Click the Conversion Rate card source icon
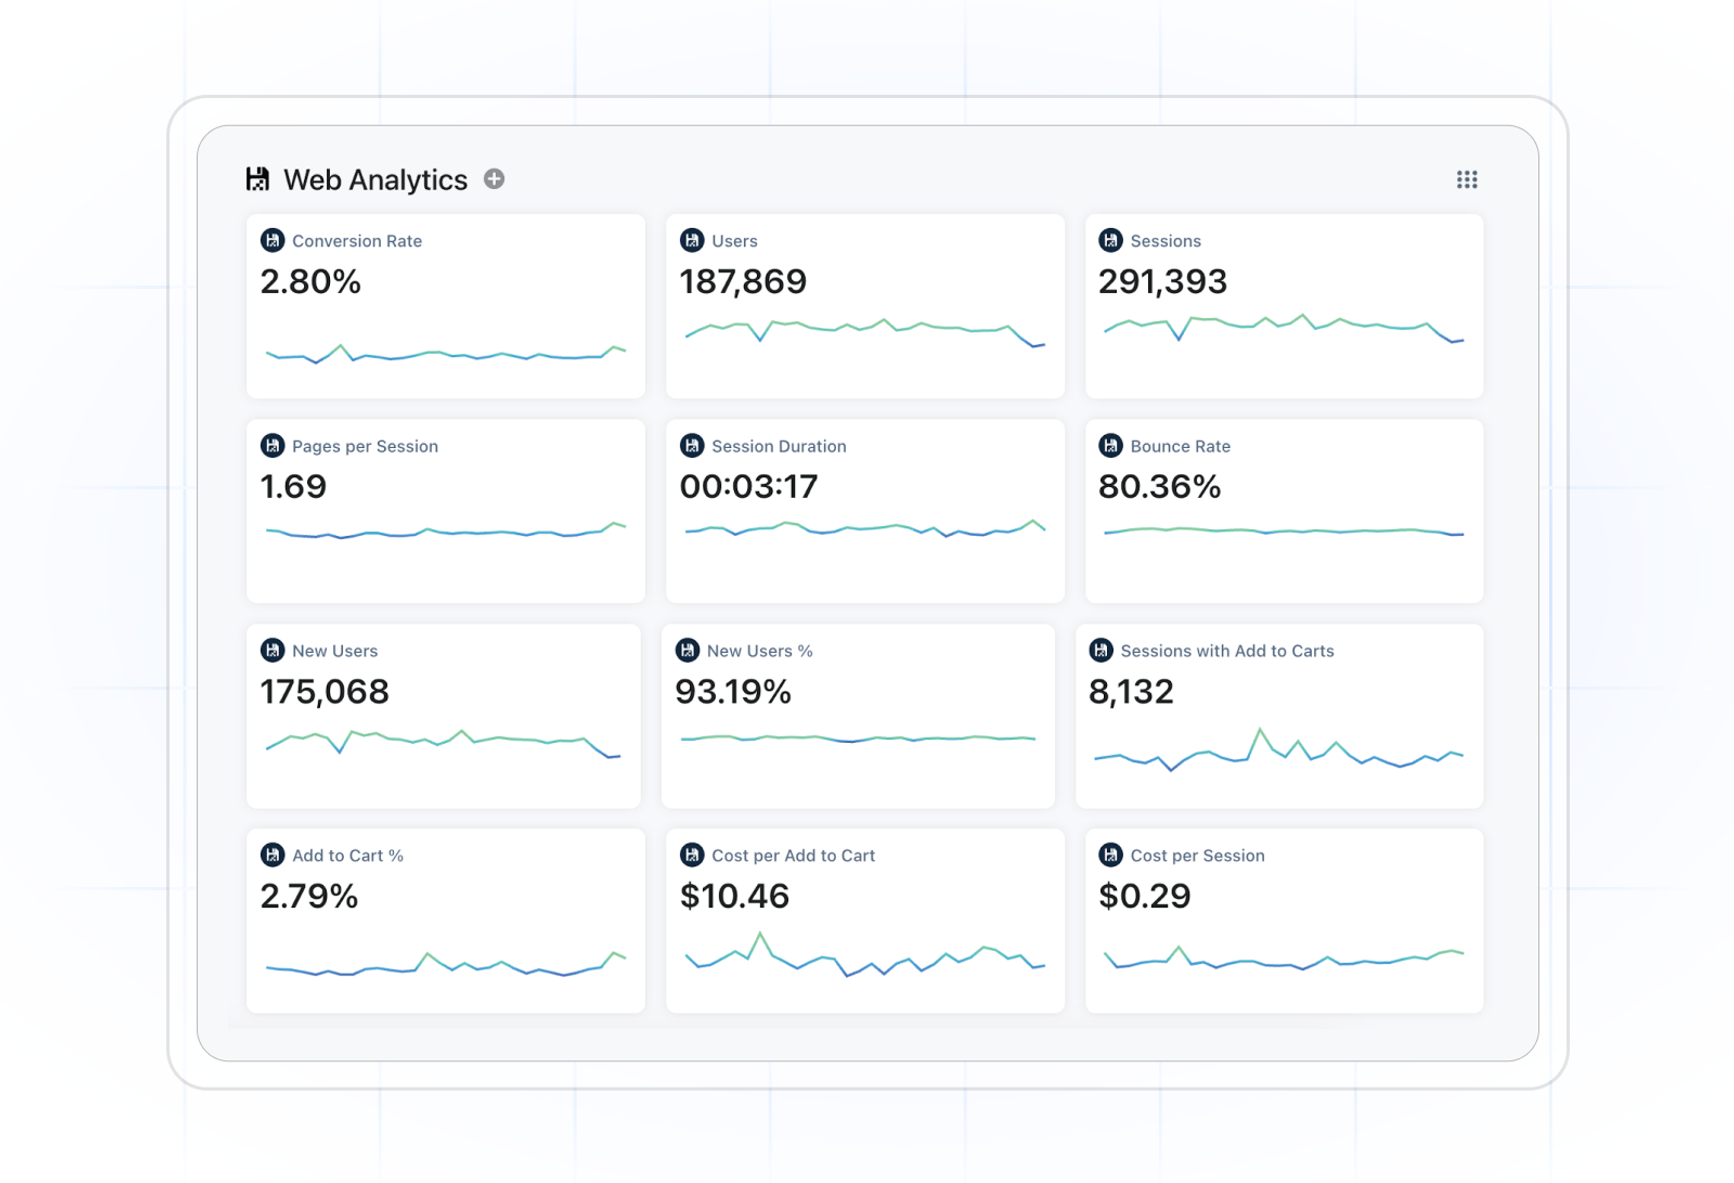Screen dimensions: 1734x1183 tap(272, 240)
